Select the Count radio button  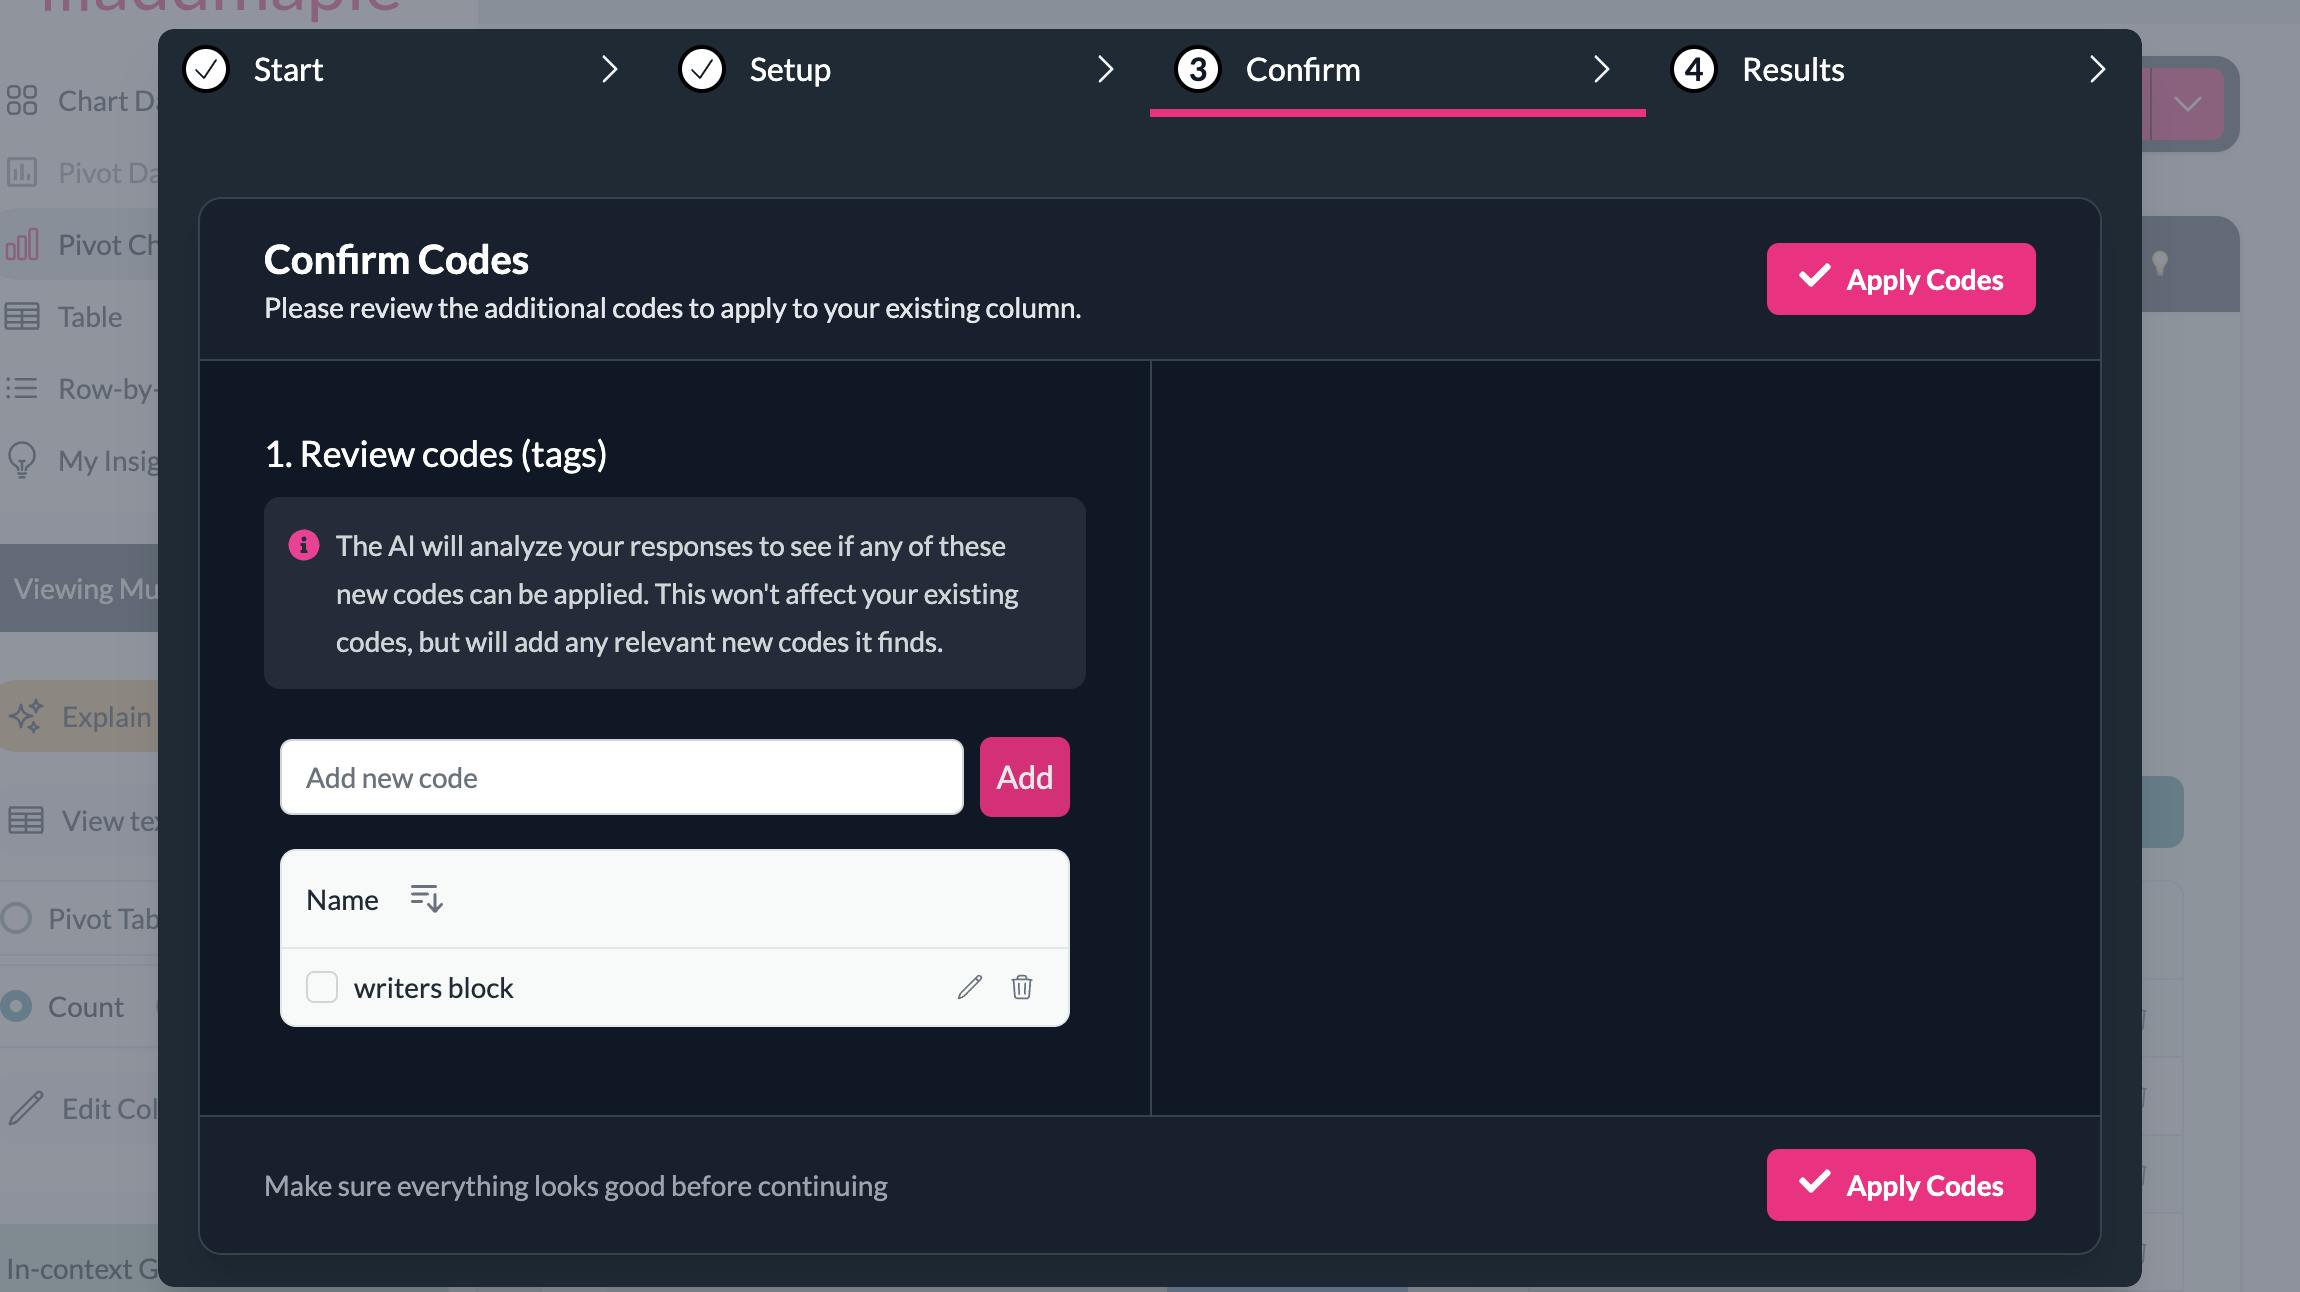pyautogui.click(x=14, y=1006)
